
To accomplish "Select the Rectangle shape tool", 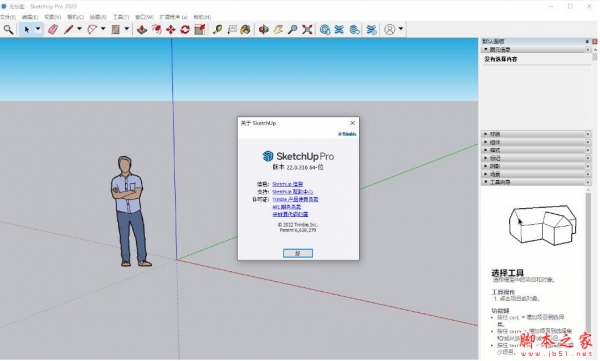I will (116, 29).
